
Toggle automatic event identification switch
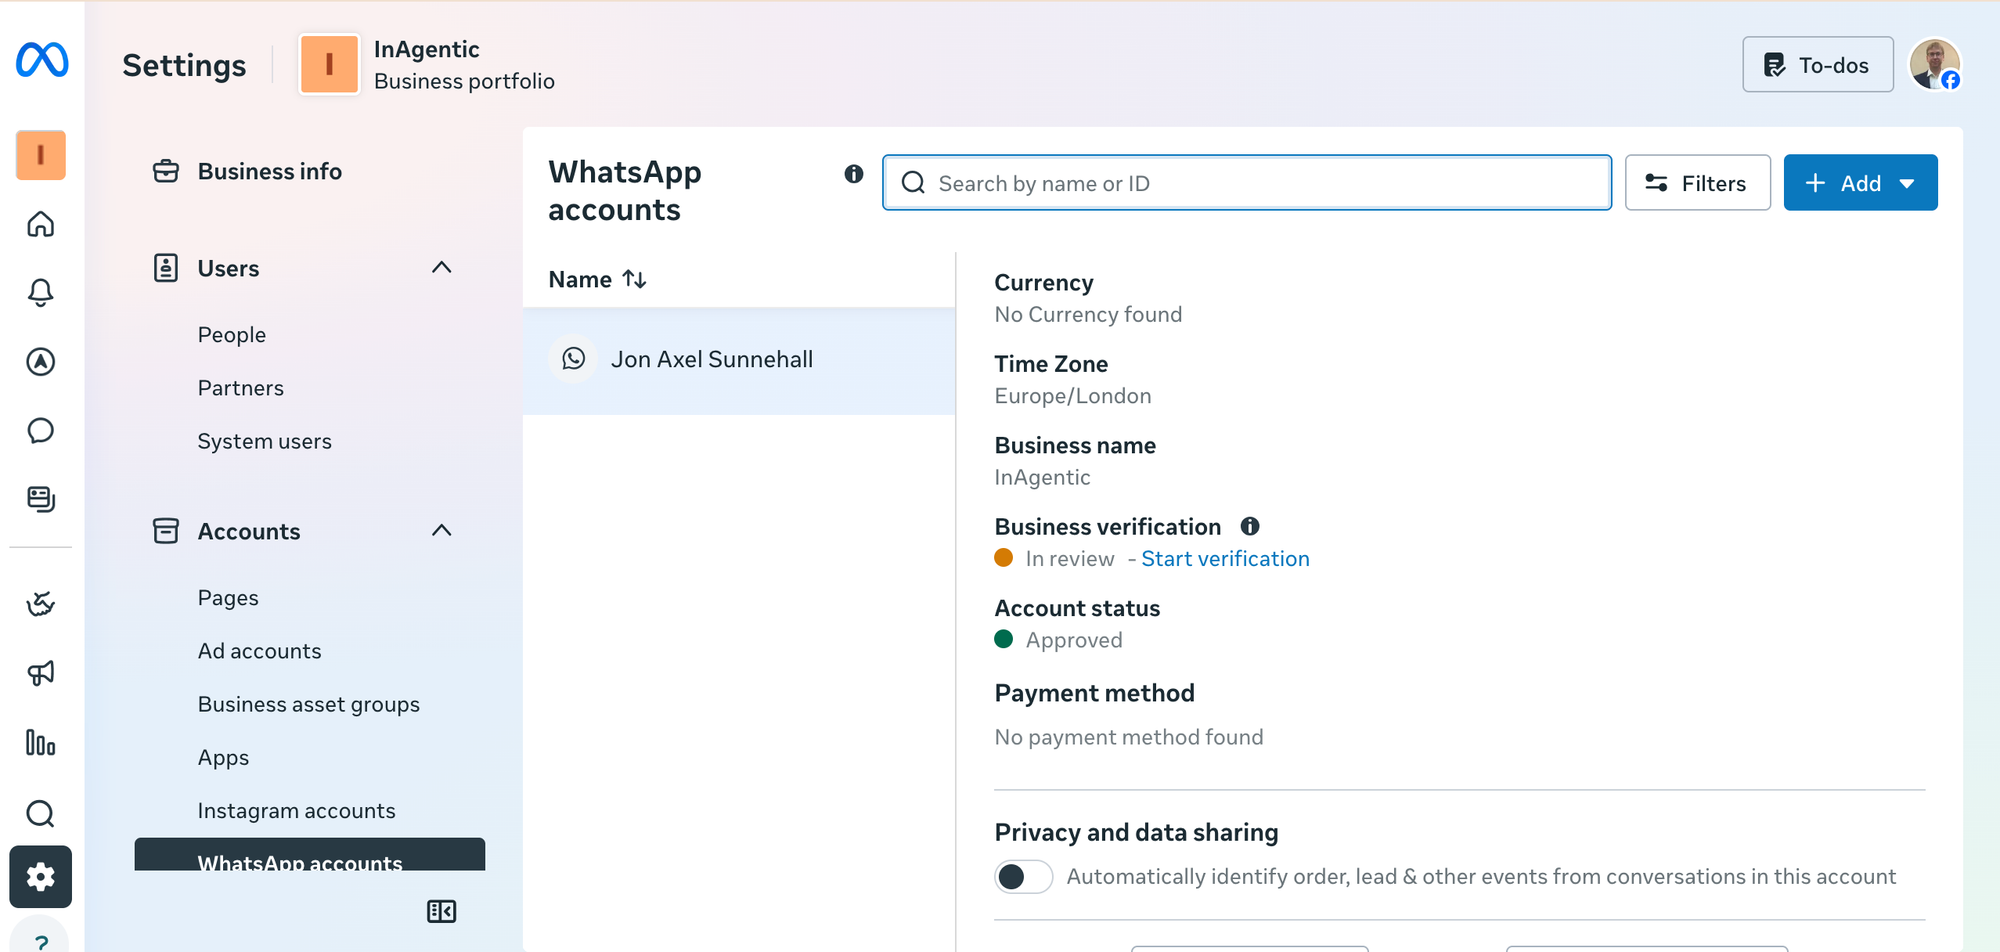(1023, 877)
